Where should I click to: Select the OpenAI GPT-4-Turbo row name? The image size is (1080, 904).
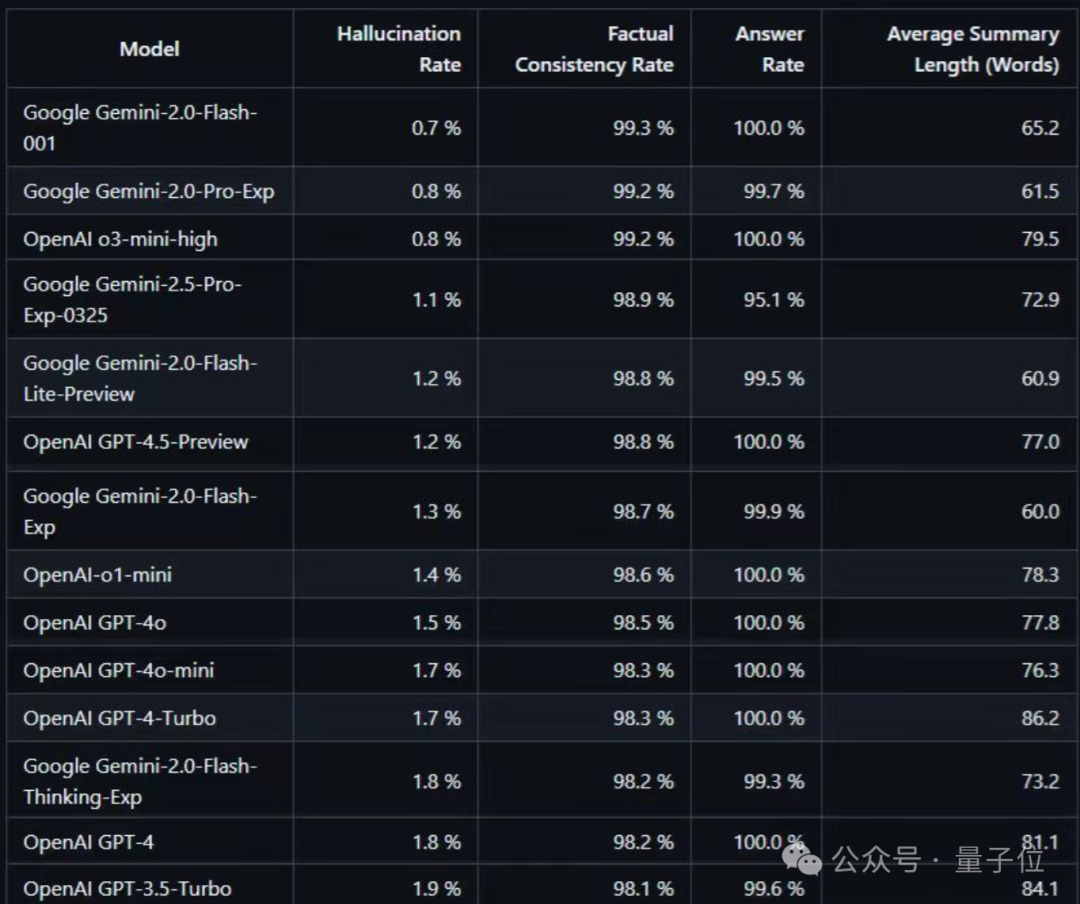pos(120,718)
